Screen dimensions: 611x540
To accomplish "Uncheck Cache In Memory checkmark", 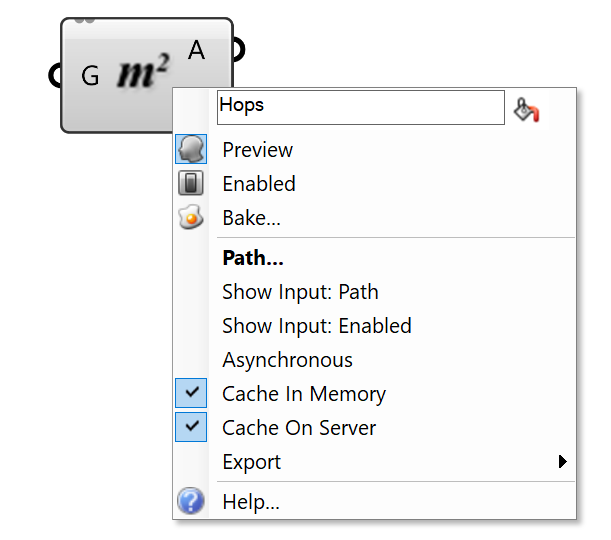I will click(191, 394).
